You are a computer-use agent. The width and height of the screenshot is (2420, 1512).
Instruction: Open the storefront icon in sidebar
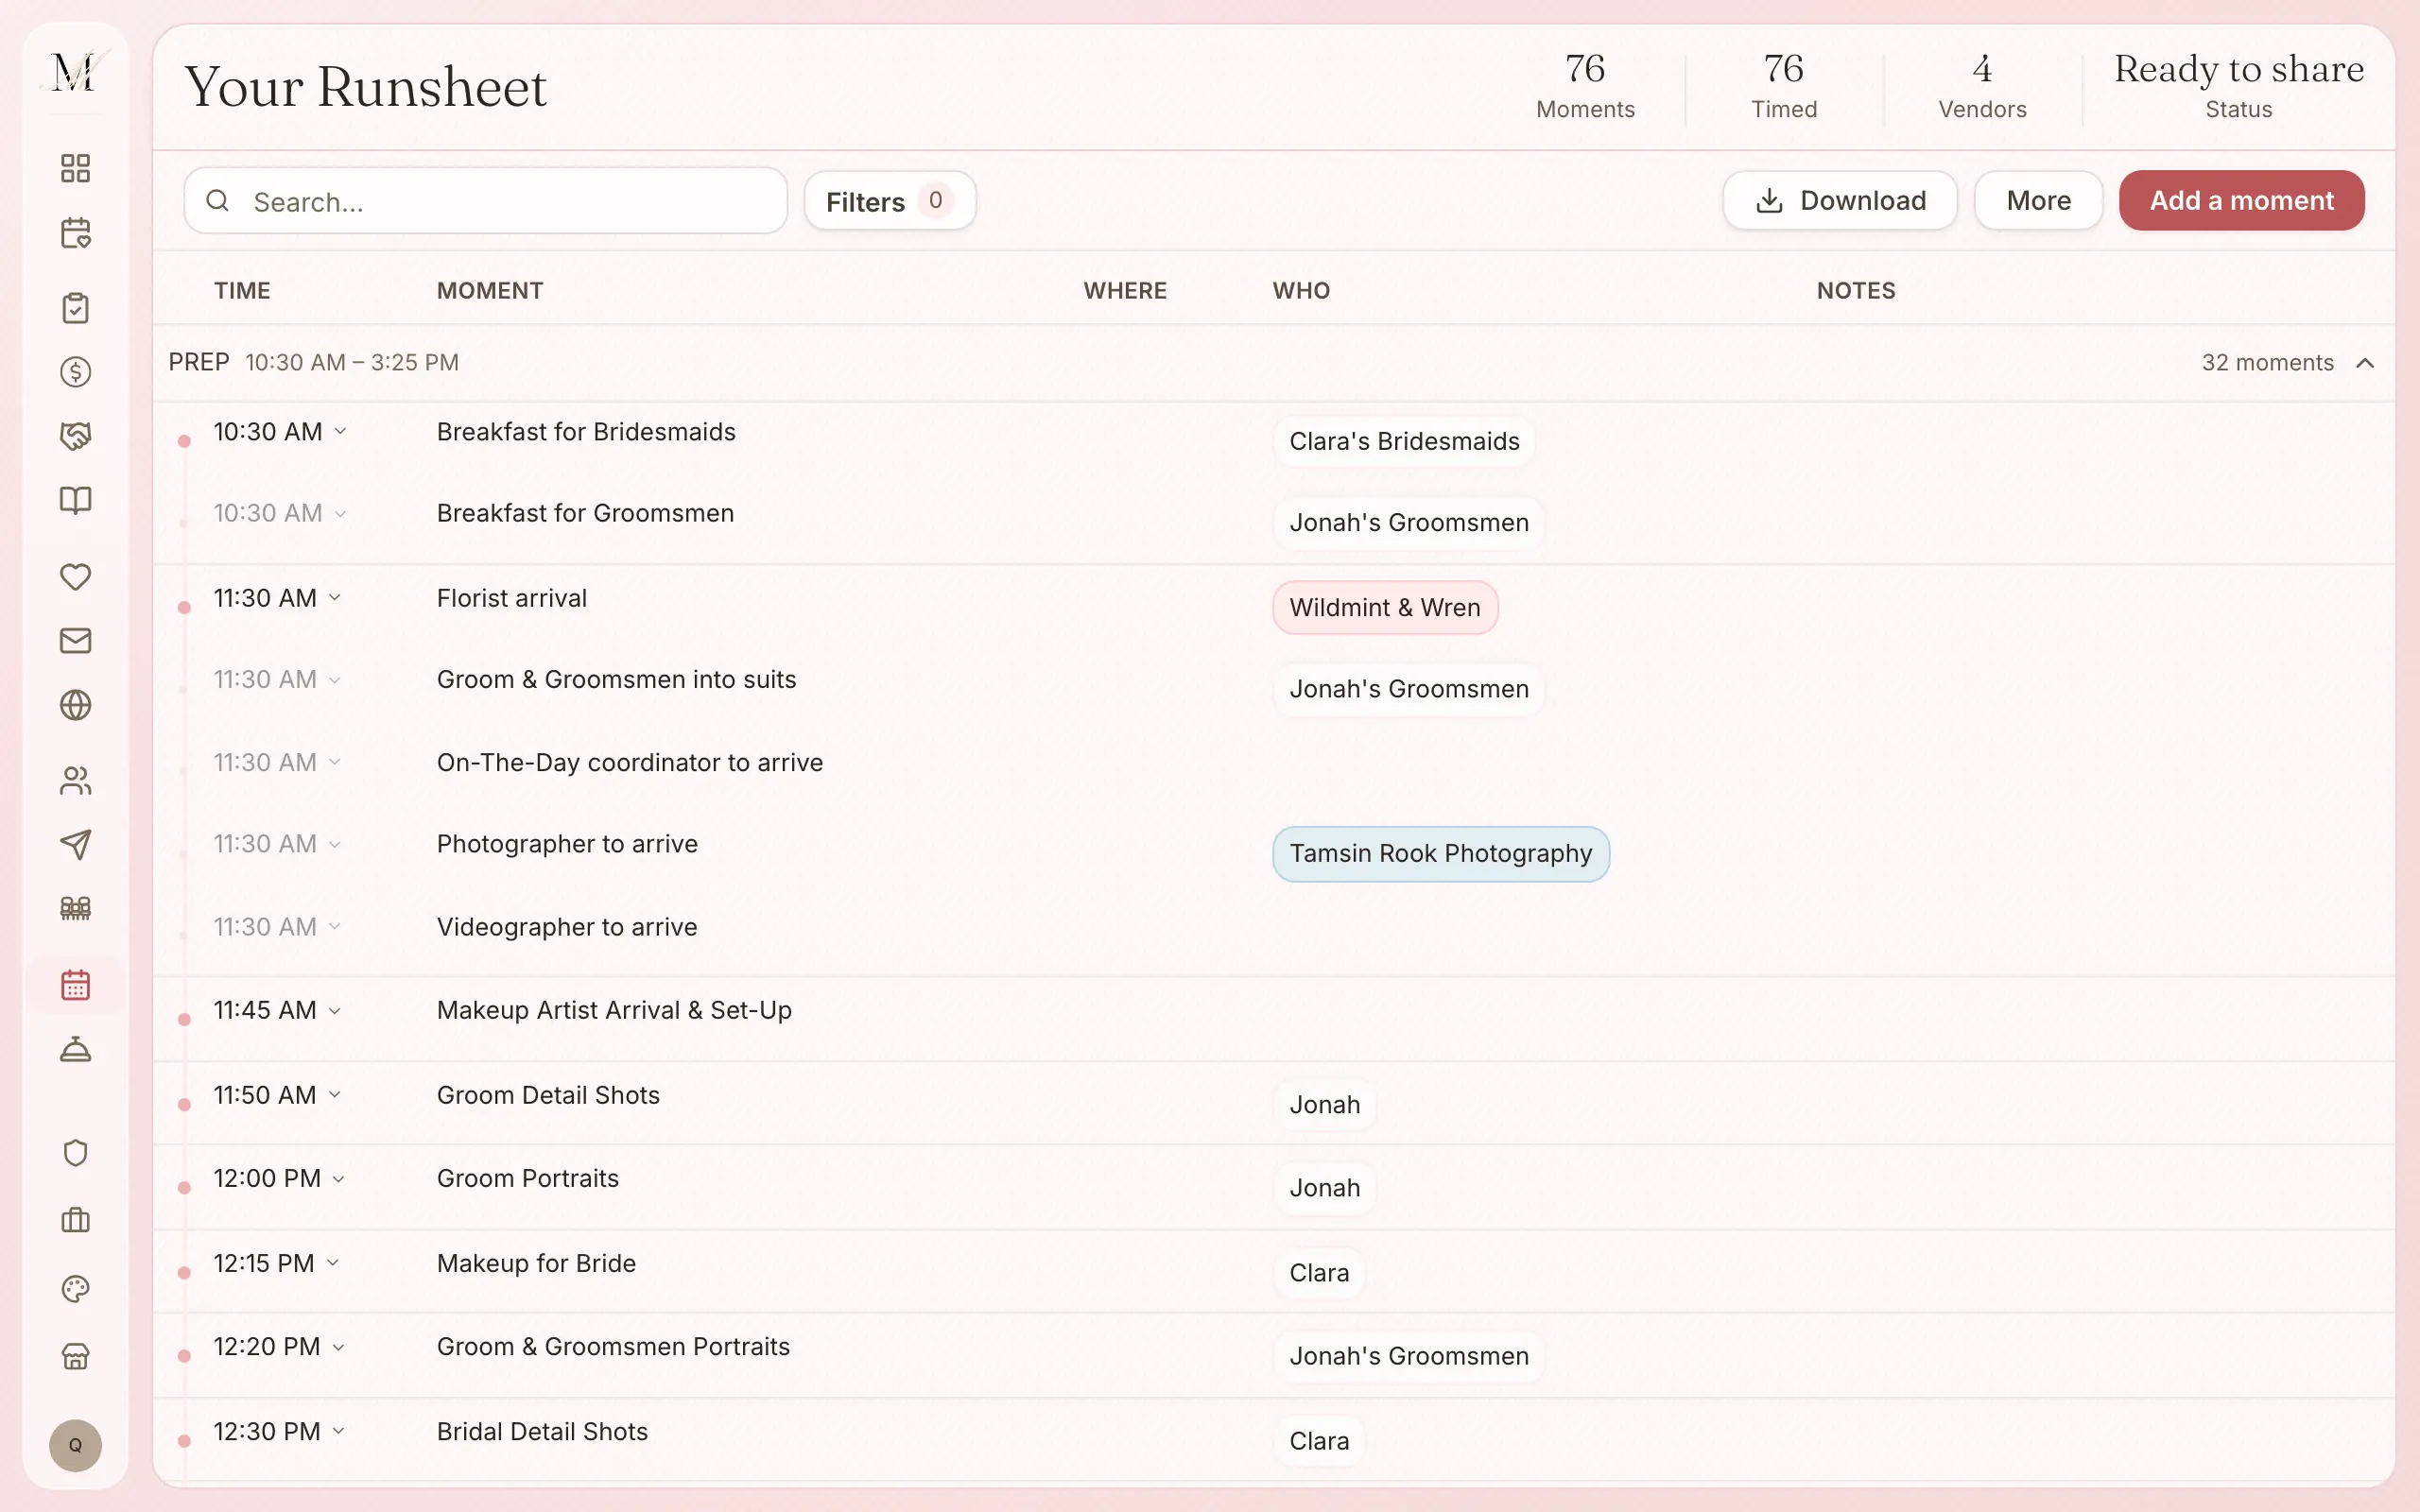coord(75,1357)
